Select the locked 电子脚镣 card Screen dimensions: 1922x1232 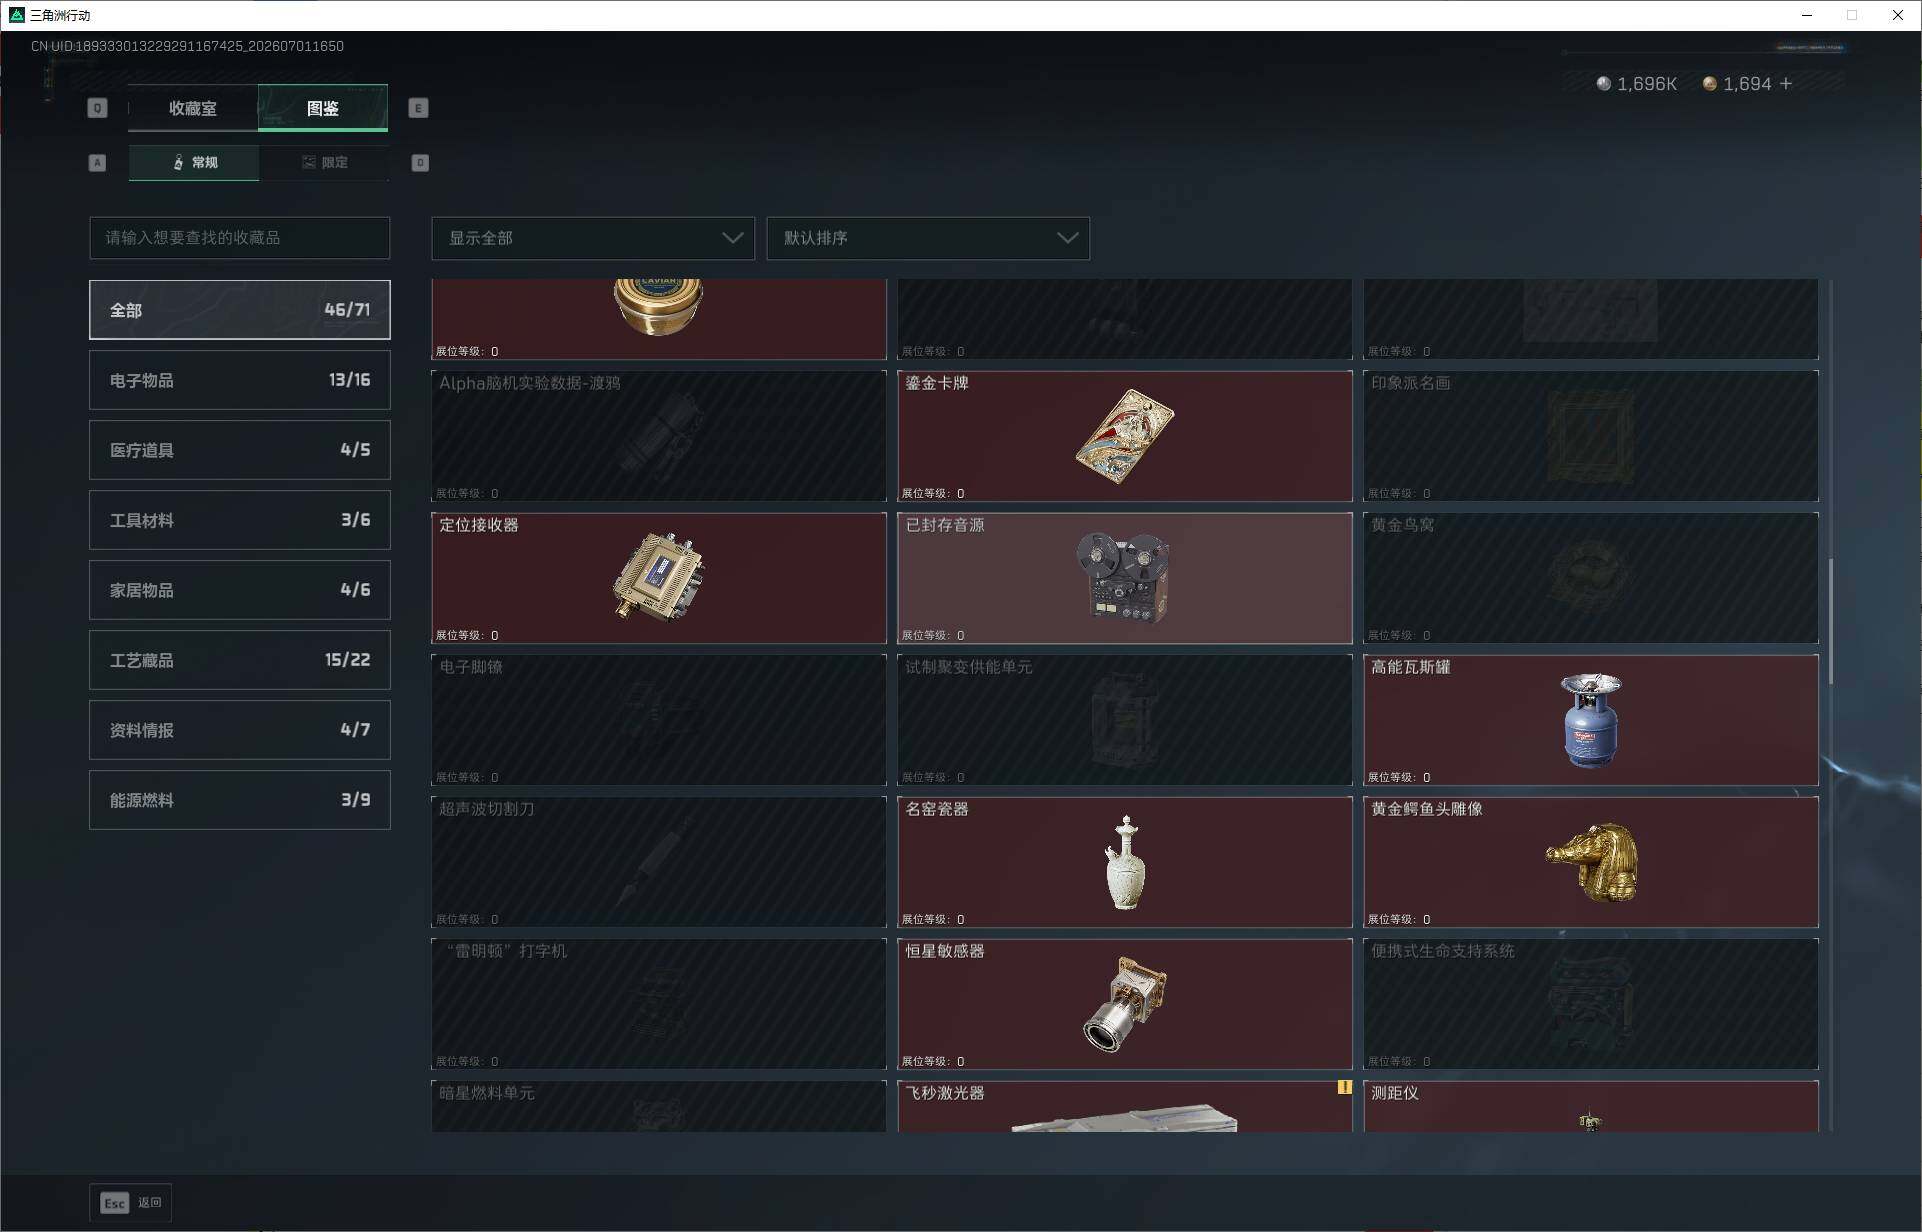658,720
